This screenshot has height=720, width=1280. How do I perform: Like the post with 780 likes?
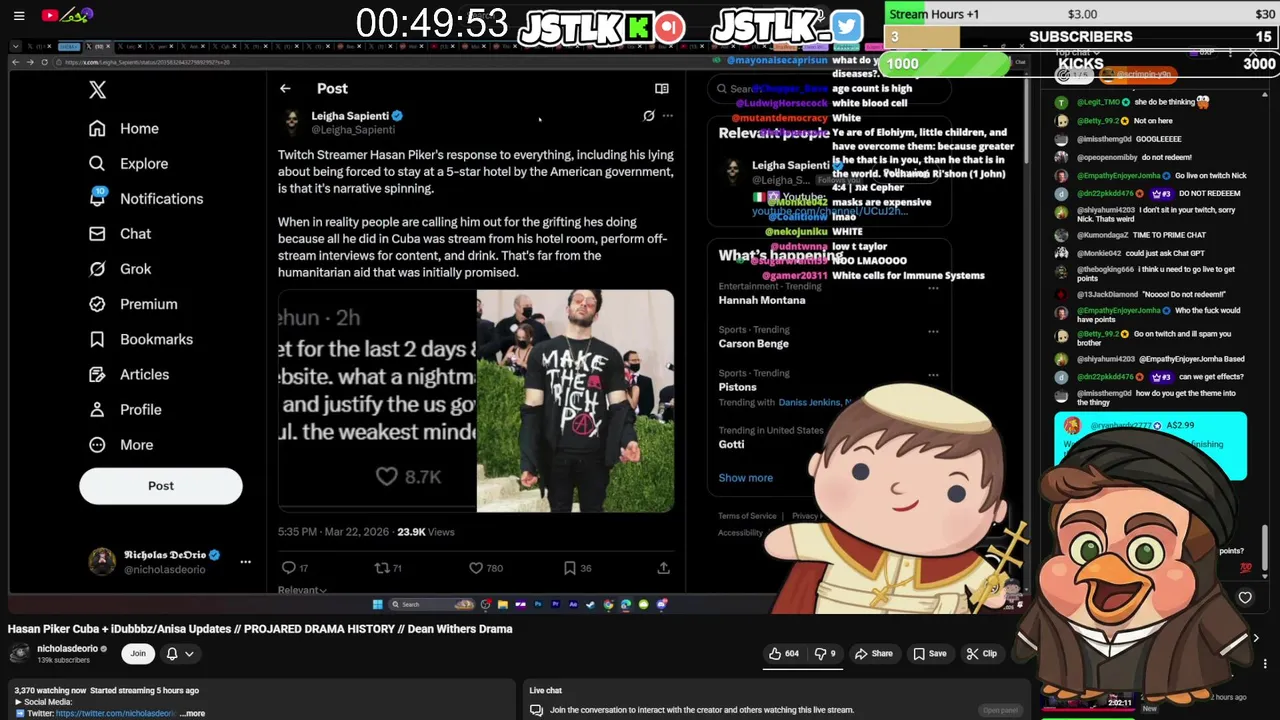476,568
